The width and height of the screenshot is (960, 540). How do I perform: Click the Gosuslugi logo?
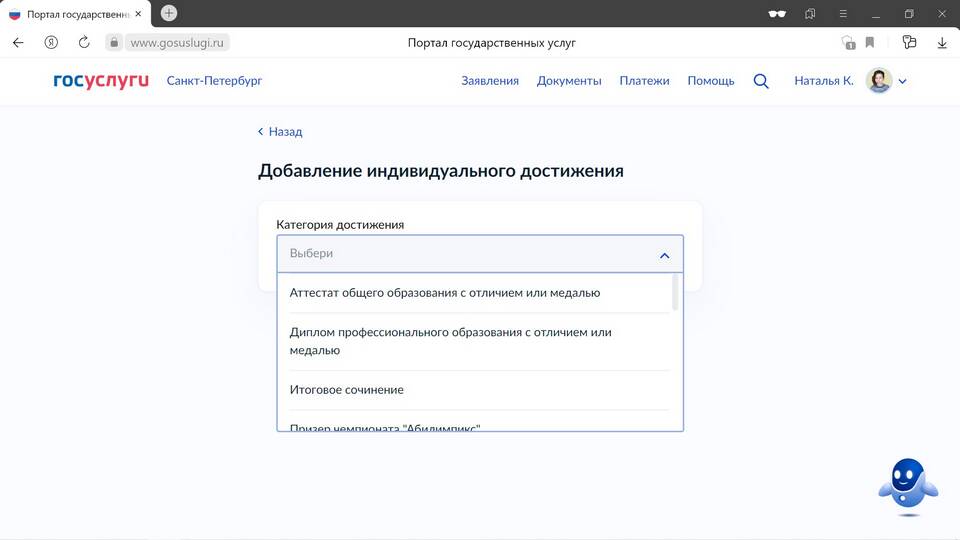click(x=101, y=81)
